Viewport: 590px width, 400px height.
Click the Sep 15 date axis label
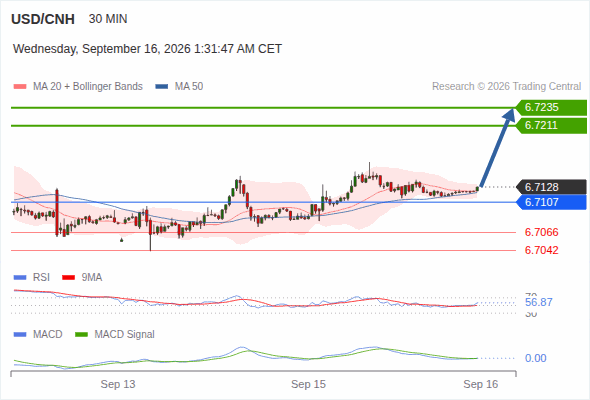click(308, 384)
